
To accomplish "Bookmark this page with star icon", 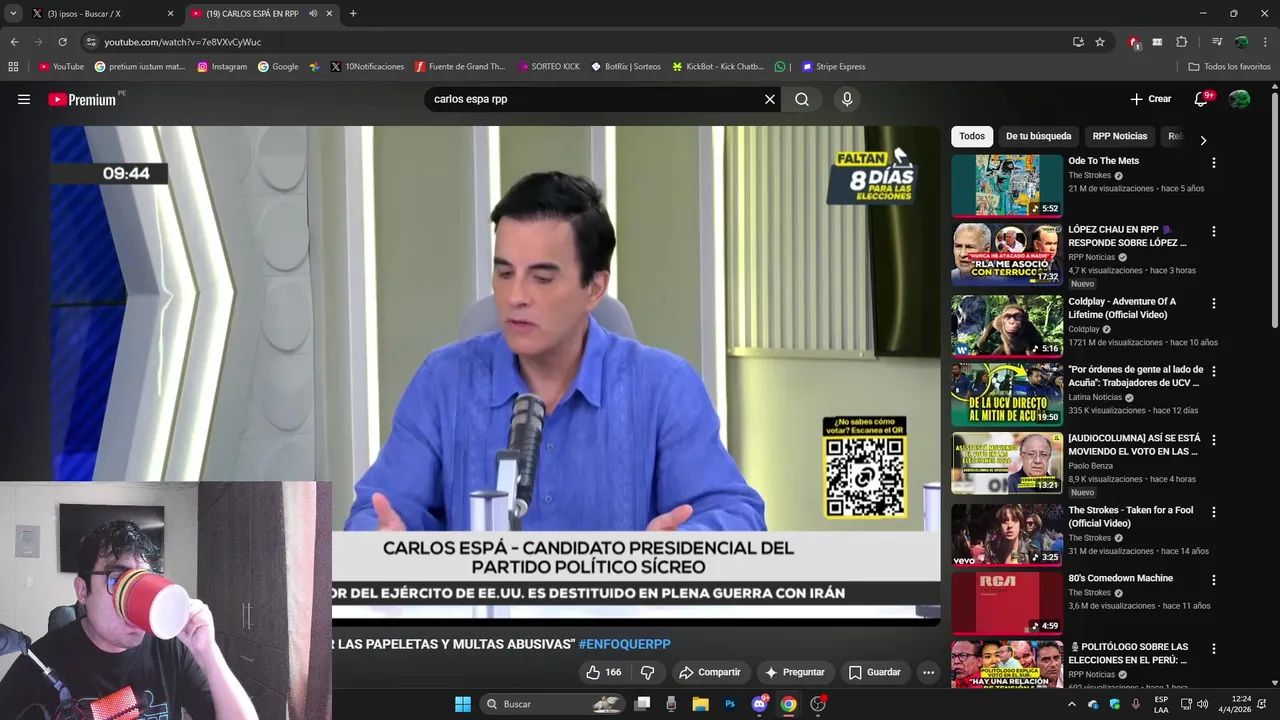I will [x=1100, y=42].
